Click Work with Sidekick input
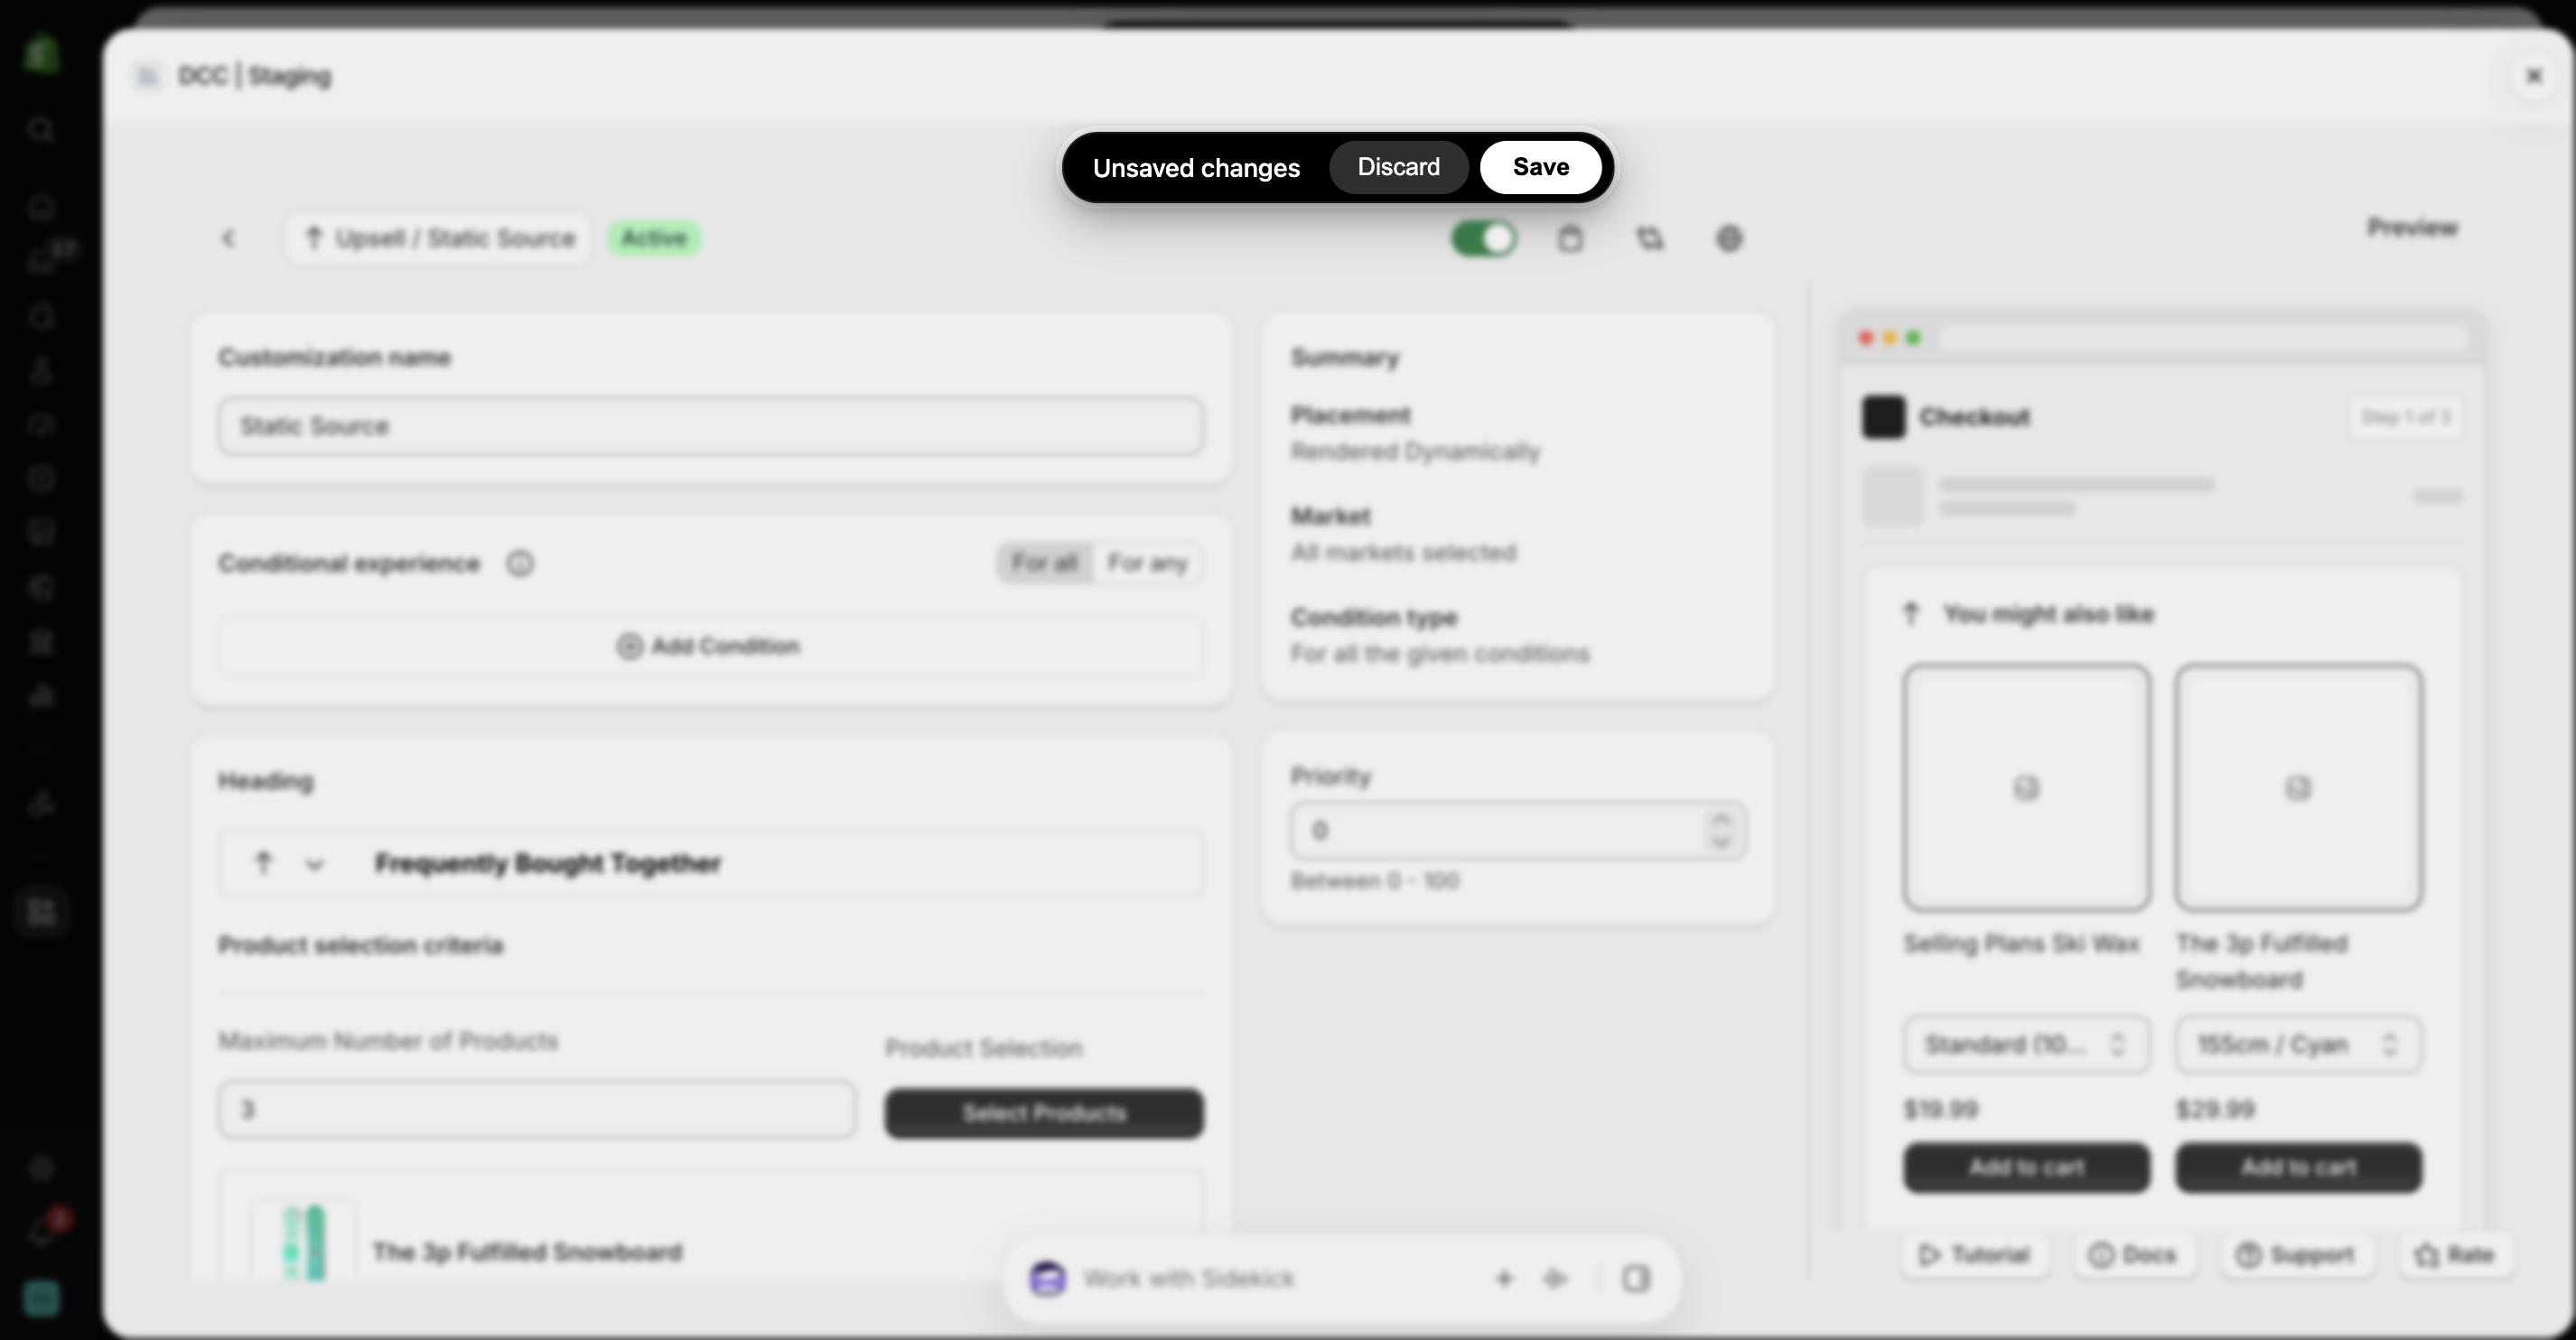 pyautogui.click(x=1189, y=1279)
